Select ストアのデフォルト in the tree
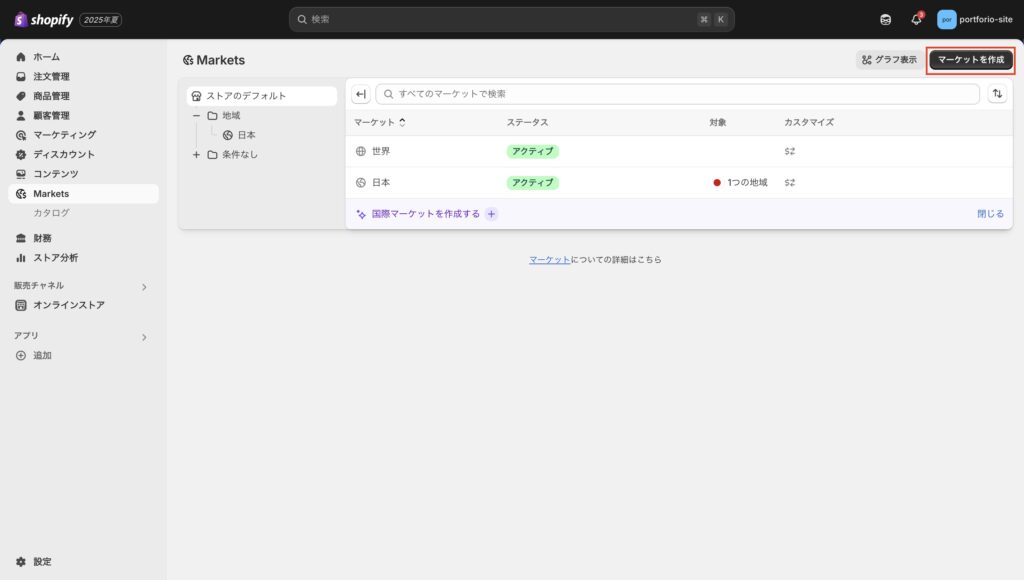 tap(246, 96)
